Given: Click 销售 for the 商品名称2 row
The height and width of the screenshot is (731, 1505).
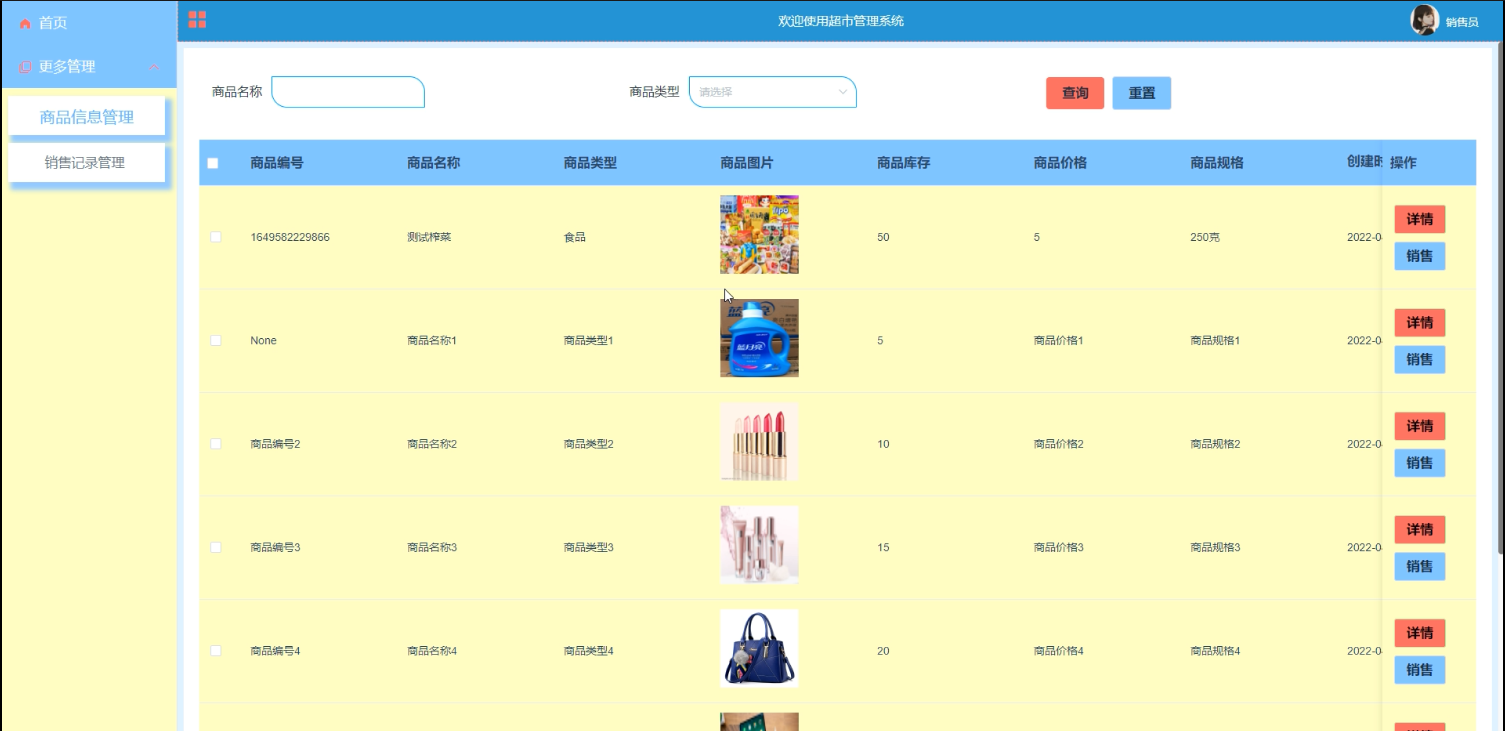Looking at the screenshot, I should pos(1420,463).
